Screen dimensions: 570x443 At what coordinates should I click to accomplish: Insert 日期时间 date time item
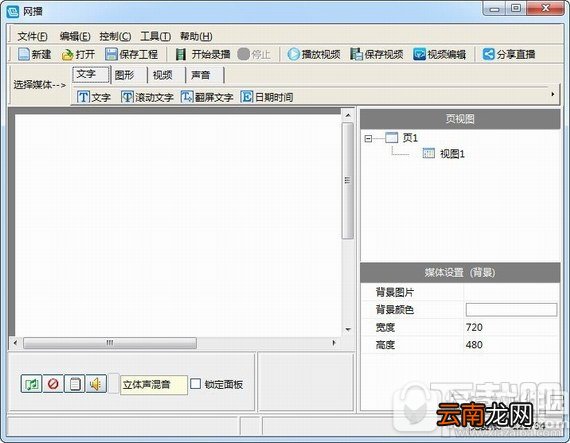pyautogui.click(x=266, y=97)
